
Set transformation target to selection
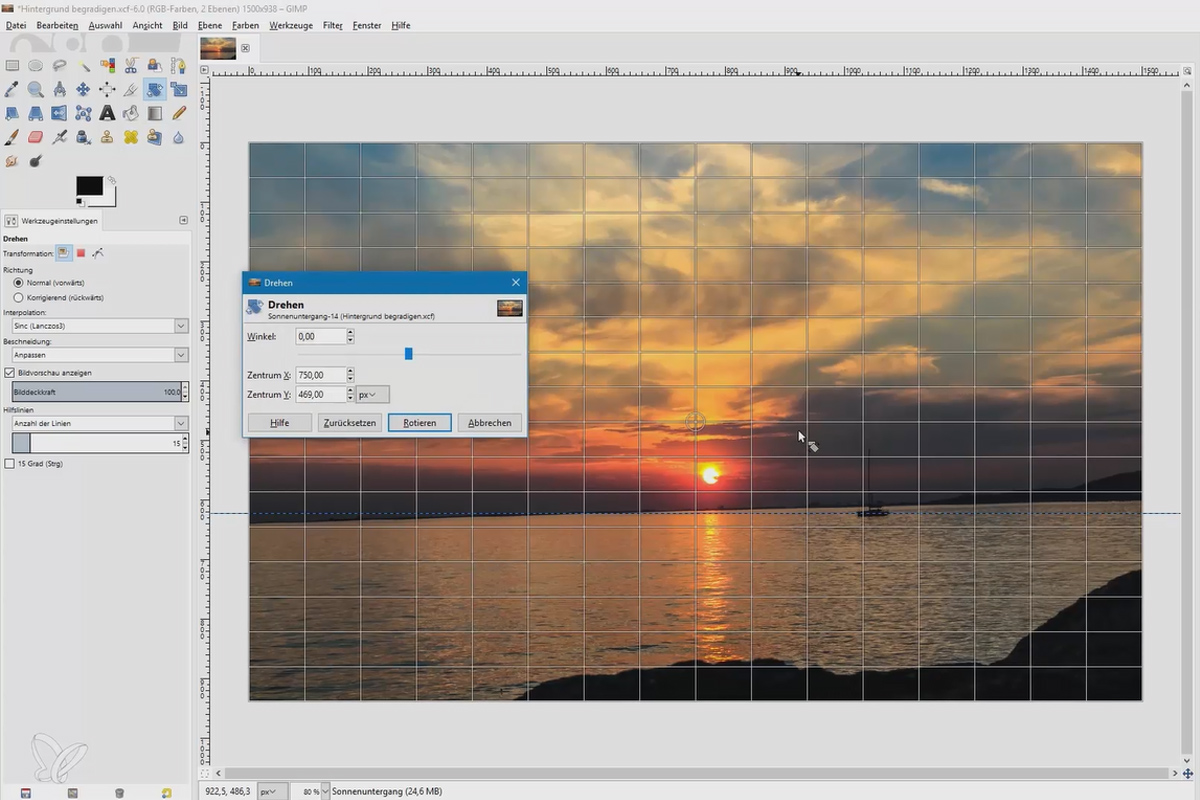click(81, 253)
